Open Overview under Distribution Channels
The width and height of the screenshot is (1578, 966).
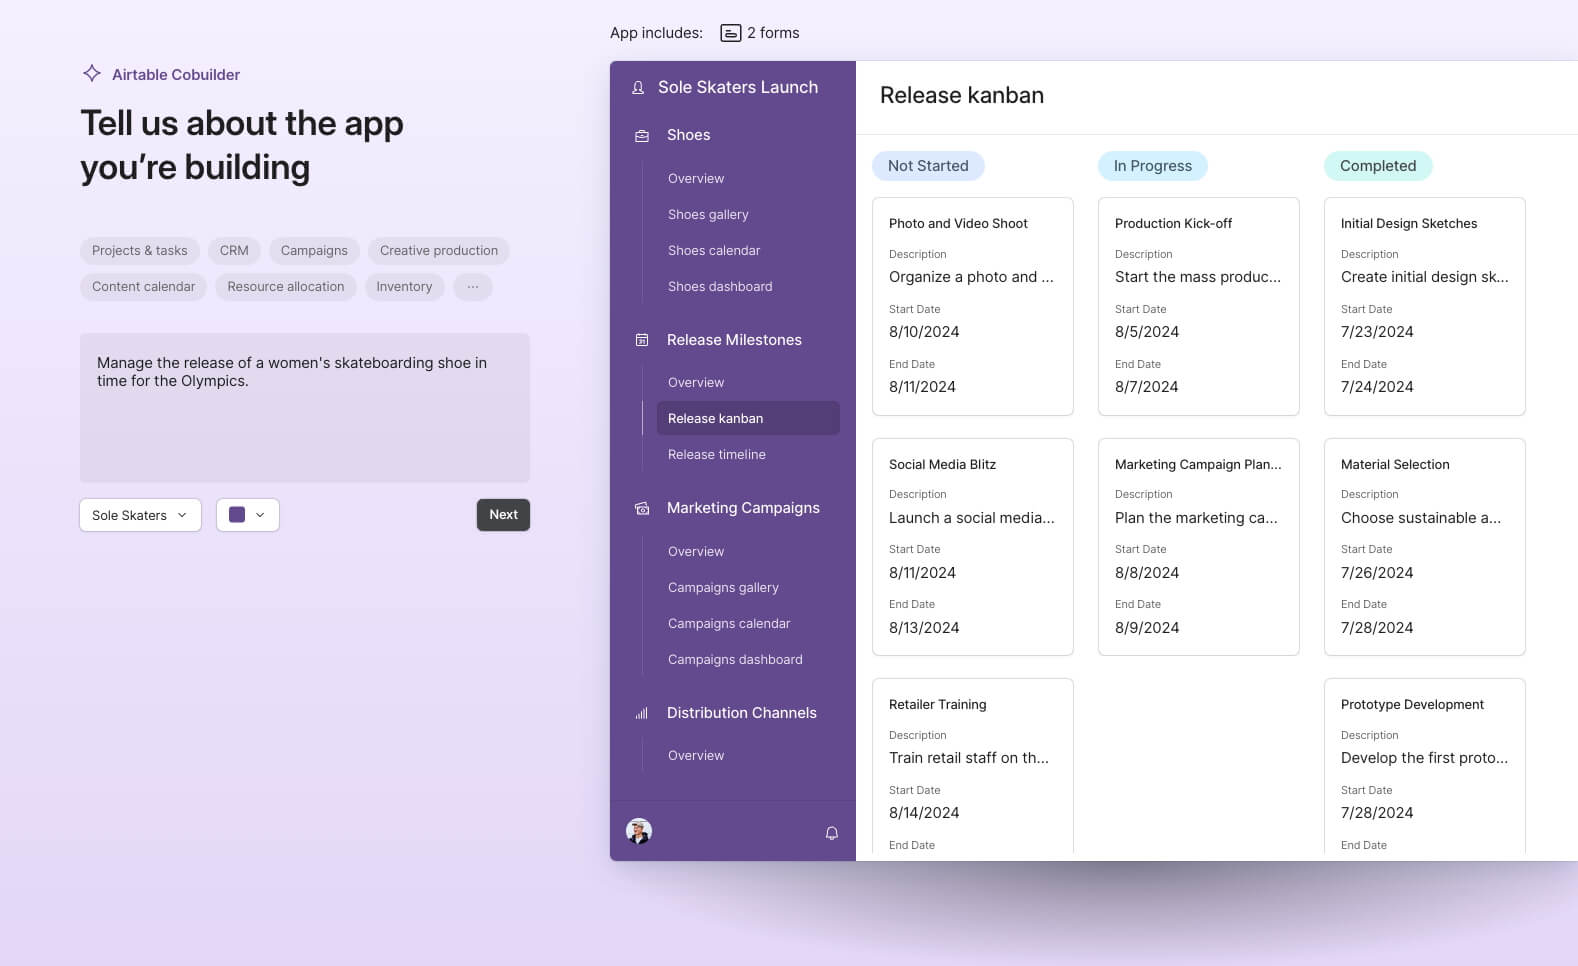tap(696, 755)
